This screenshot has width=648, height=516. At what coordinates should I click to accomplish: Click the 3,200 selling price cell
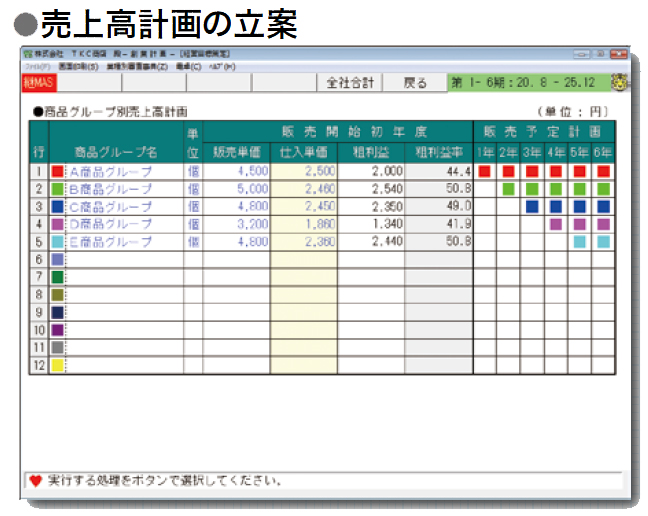point(236,224)
